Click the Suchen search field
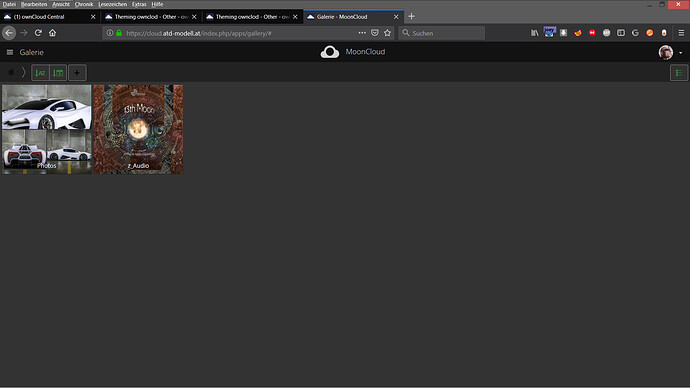 pyautogui.click(x=441, y=33)
